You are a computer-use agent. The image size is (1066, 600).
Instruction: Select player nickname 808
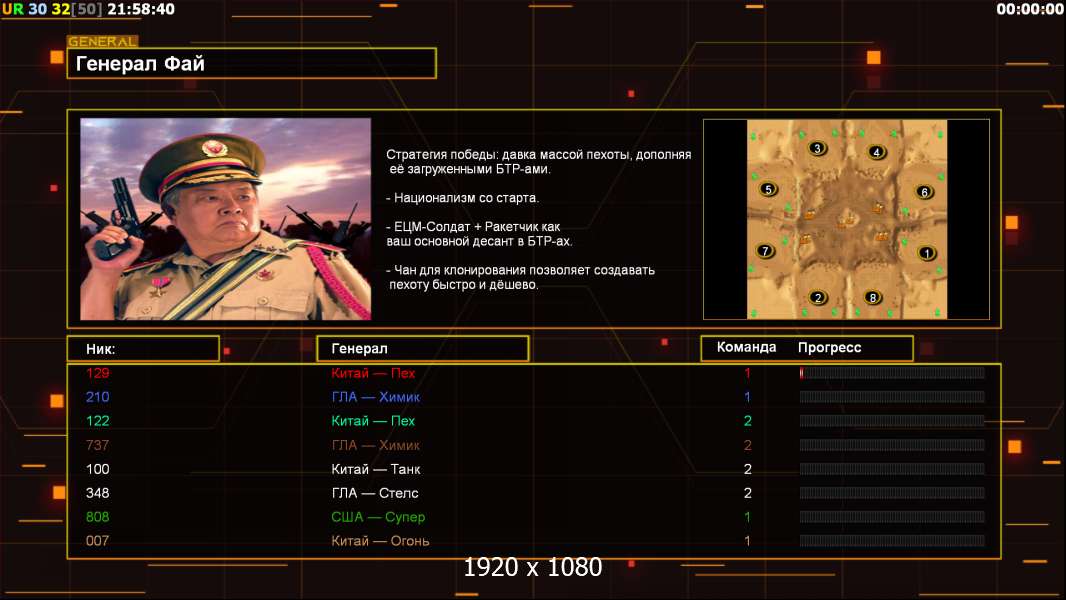coord(97,516)
